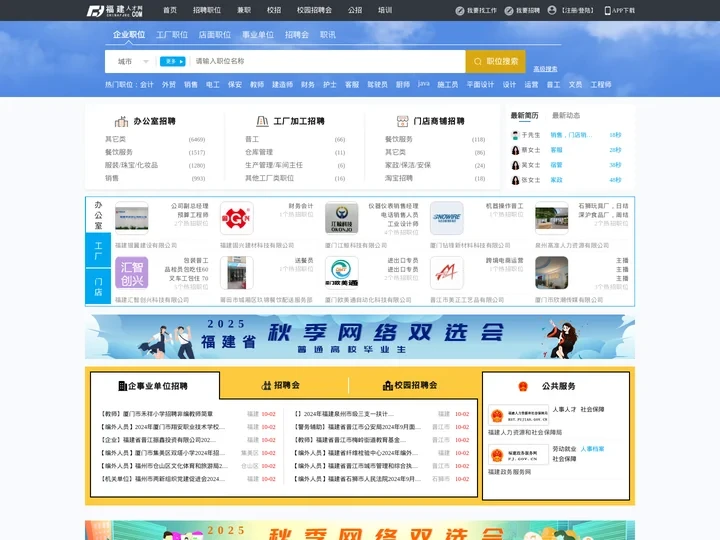Viewport: 720px width, 540px height.
Task: Click the 福建人才网 site logo
Action: (115, 11)
